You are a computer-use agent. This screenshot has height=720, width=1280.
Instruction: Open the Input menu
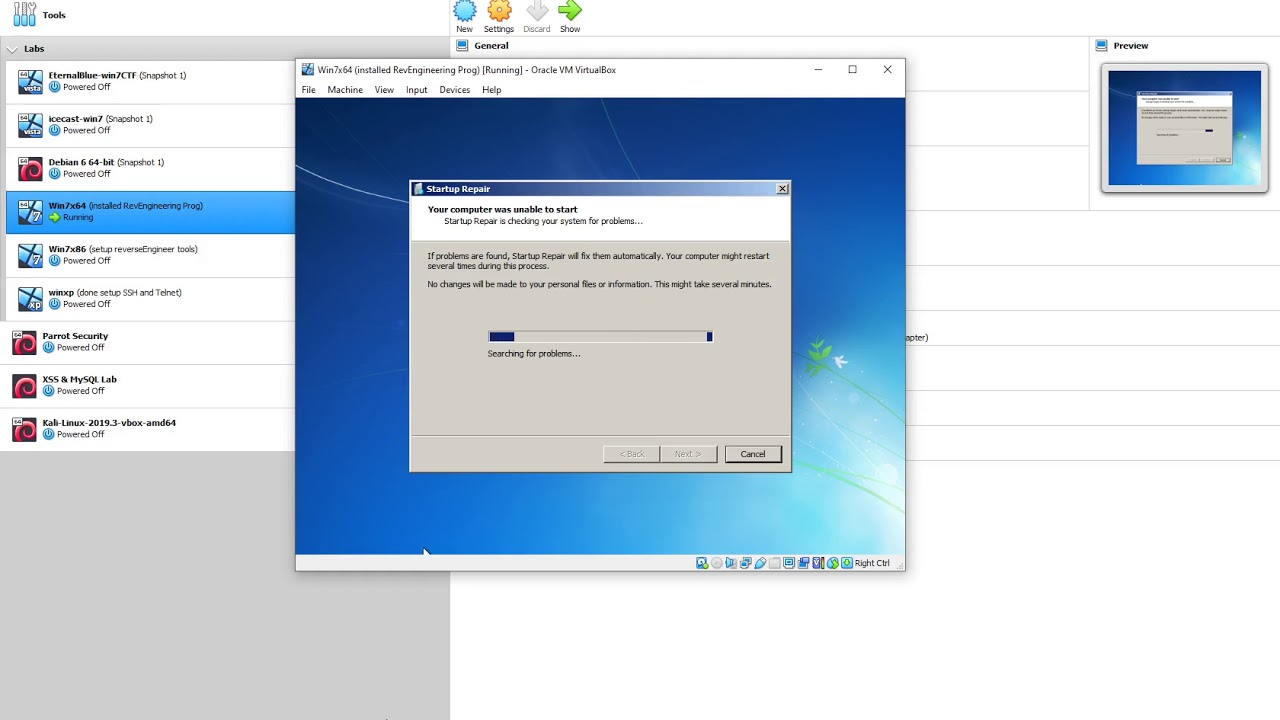point(416,90)
